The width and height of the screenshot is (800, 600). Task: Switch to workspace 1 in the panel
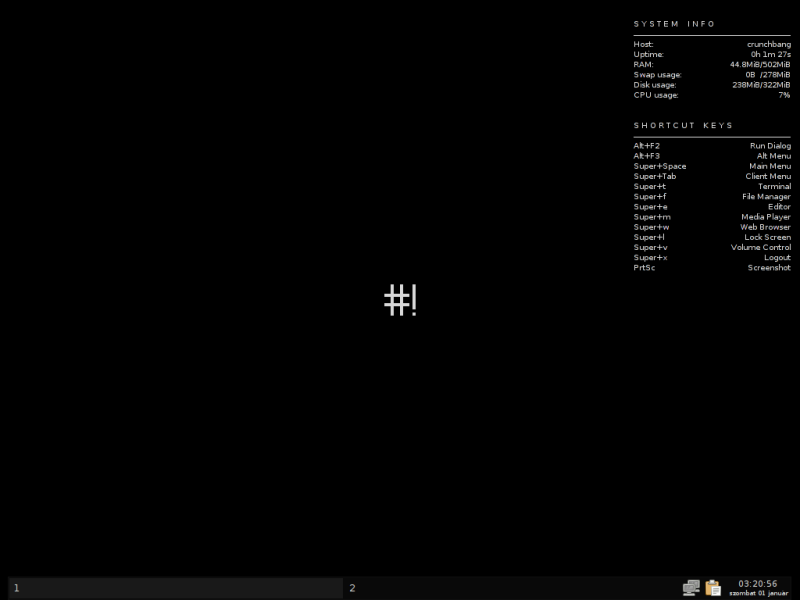coord(176,588)
